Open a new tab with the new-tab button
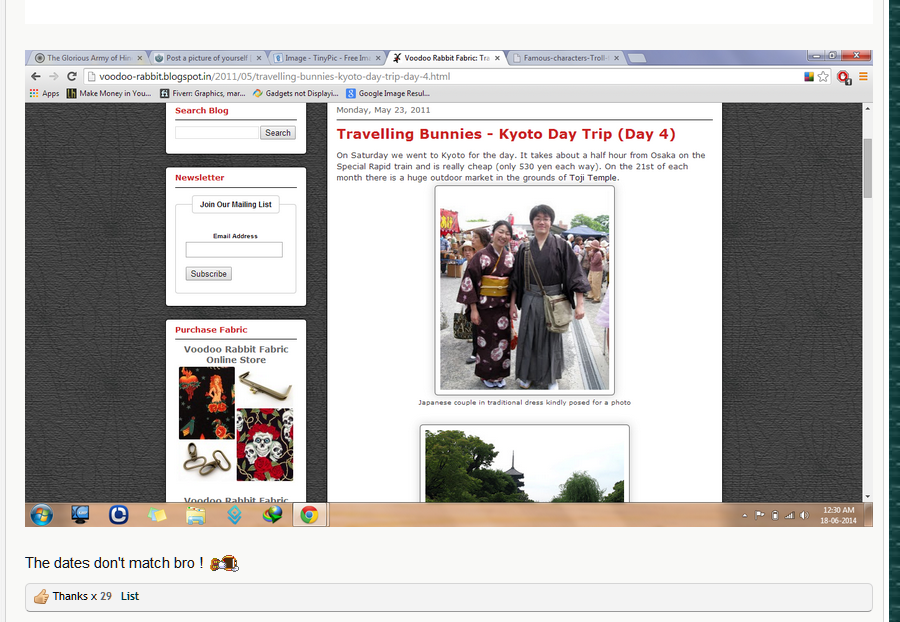This screenshot has width=900, height=622. click(x=637, y=58)
